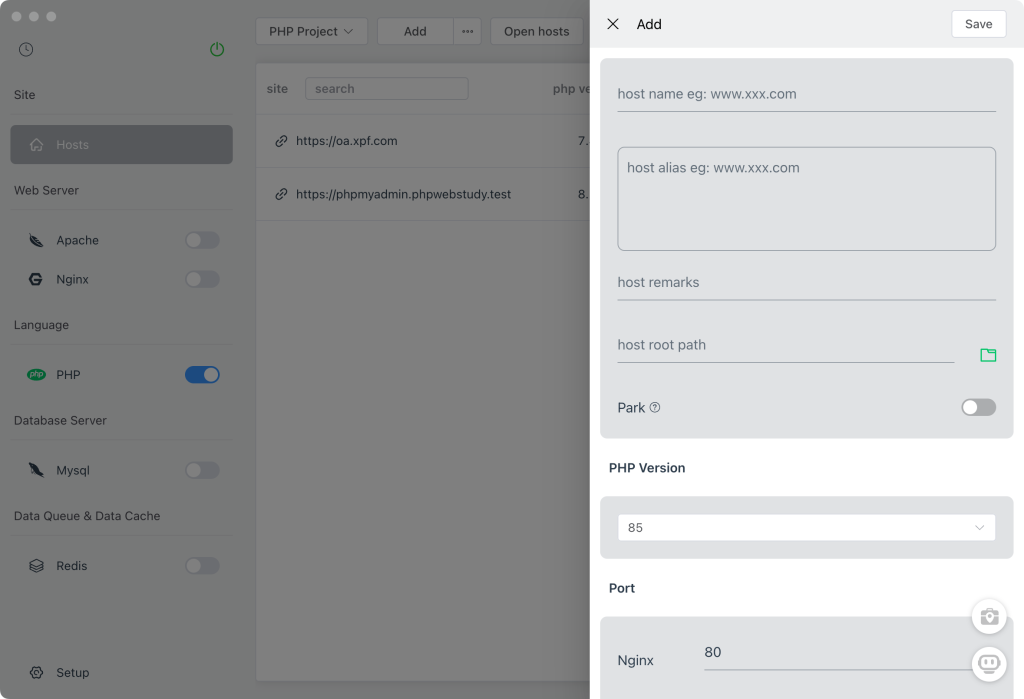Click the clock history icon in sidebar
This screenshot has width=1024, height=699.
click(x=26, y=49)
